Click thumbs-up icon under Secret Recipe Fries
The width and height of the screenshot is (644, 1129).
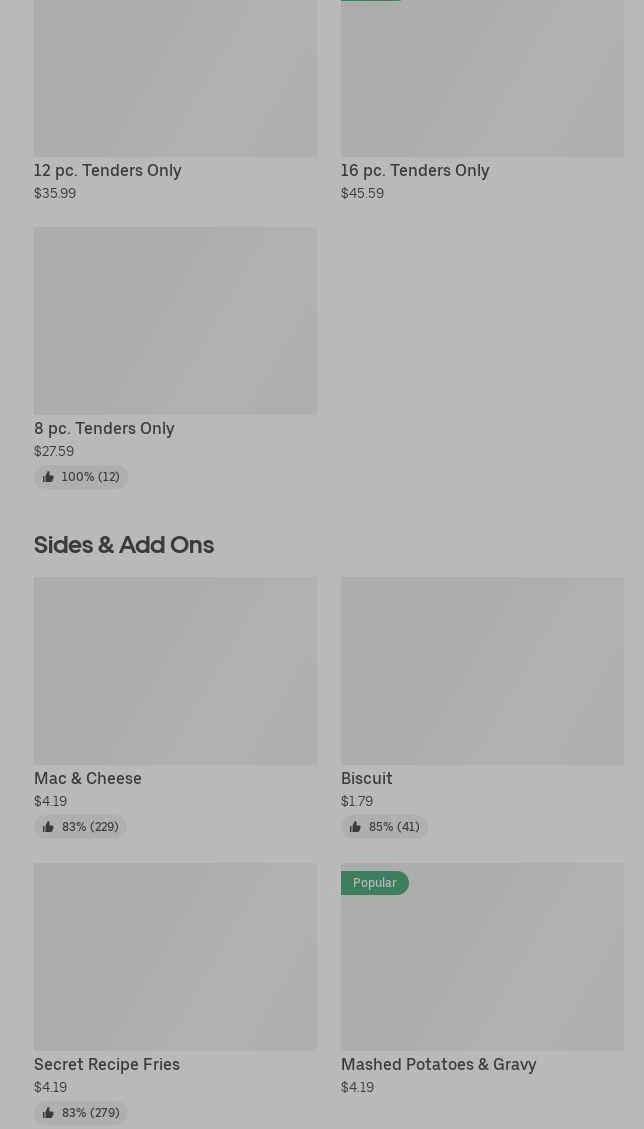[x=48, y=1113]
